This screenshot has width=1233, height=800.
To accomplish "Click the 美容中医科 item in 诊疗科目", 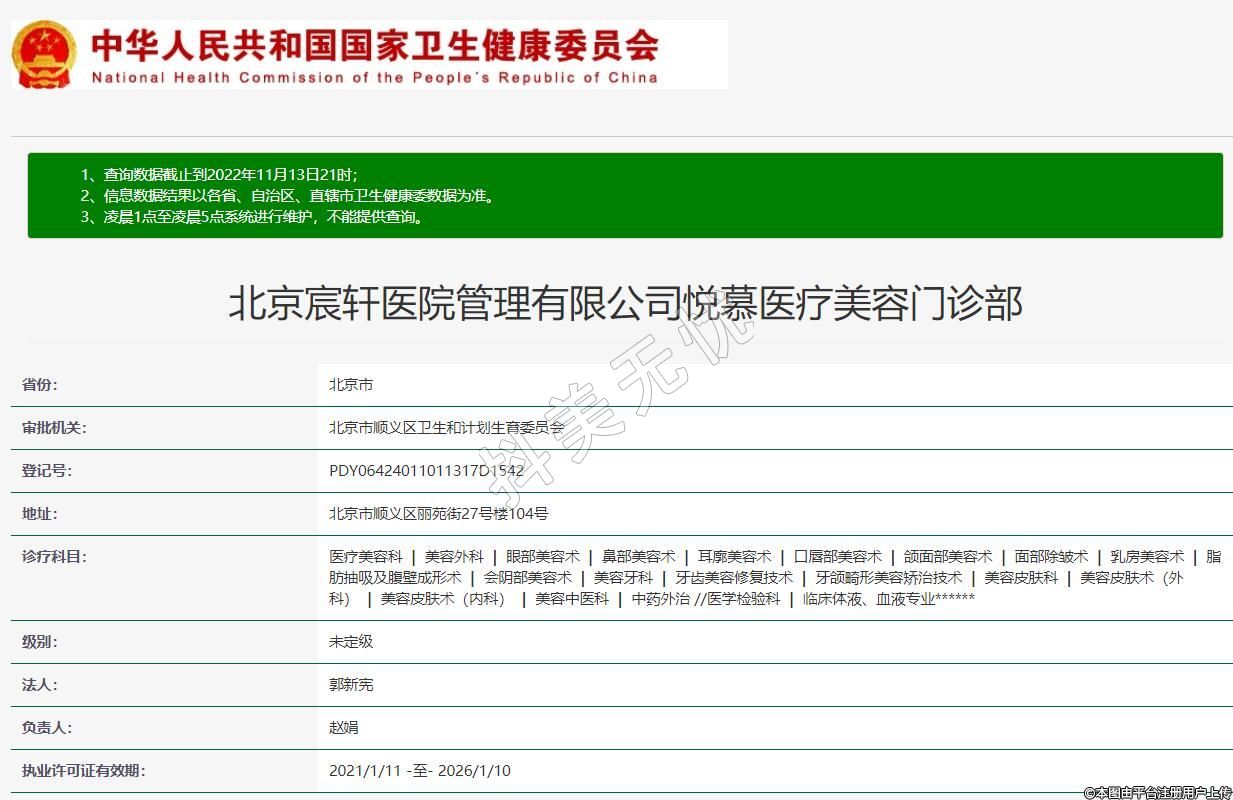I will [571, 599].
